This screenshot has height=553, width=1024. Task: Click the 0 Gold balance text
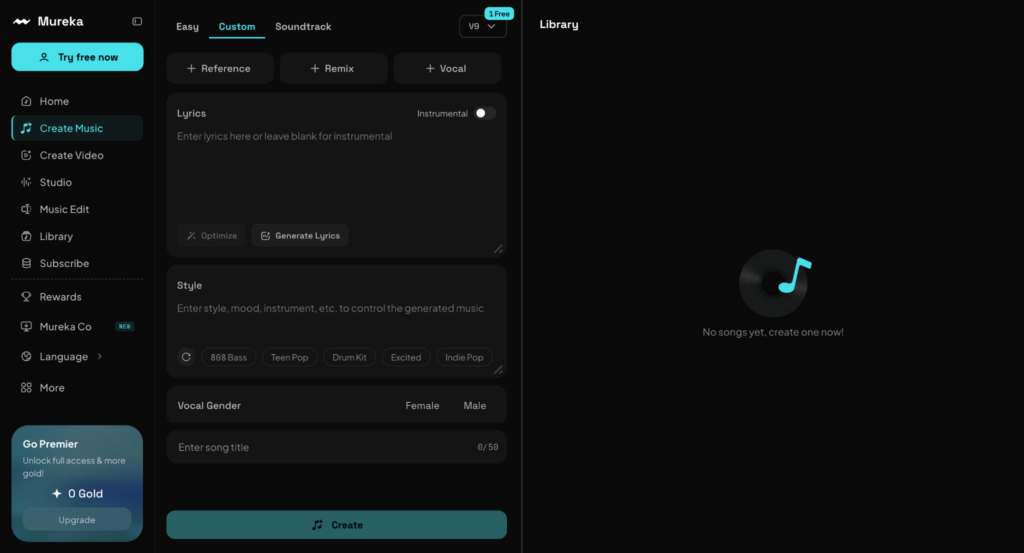pos(86,494)
